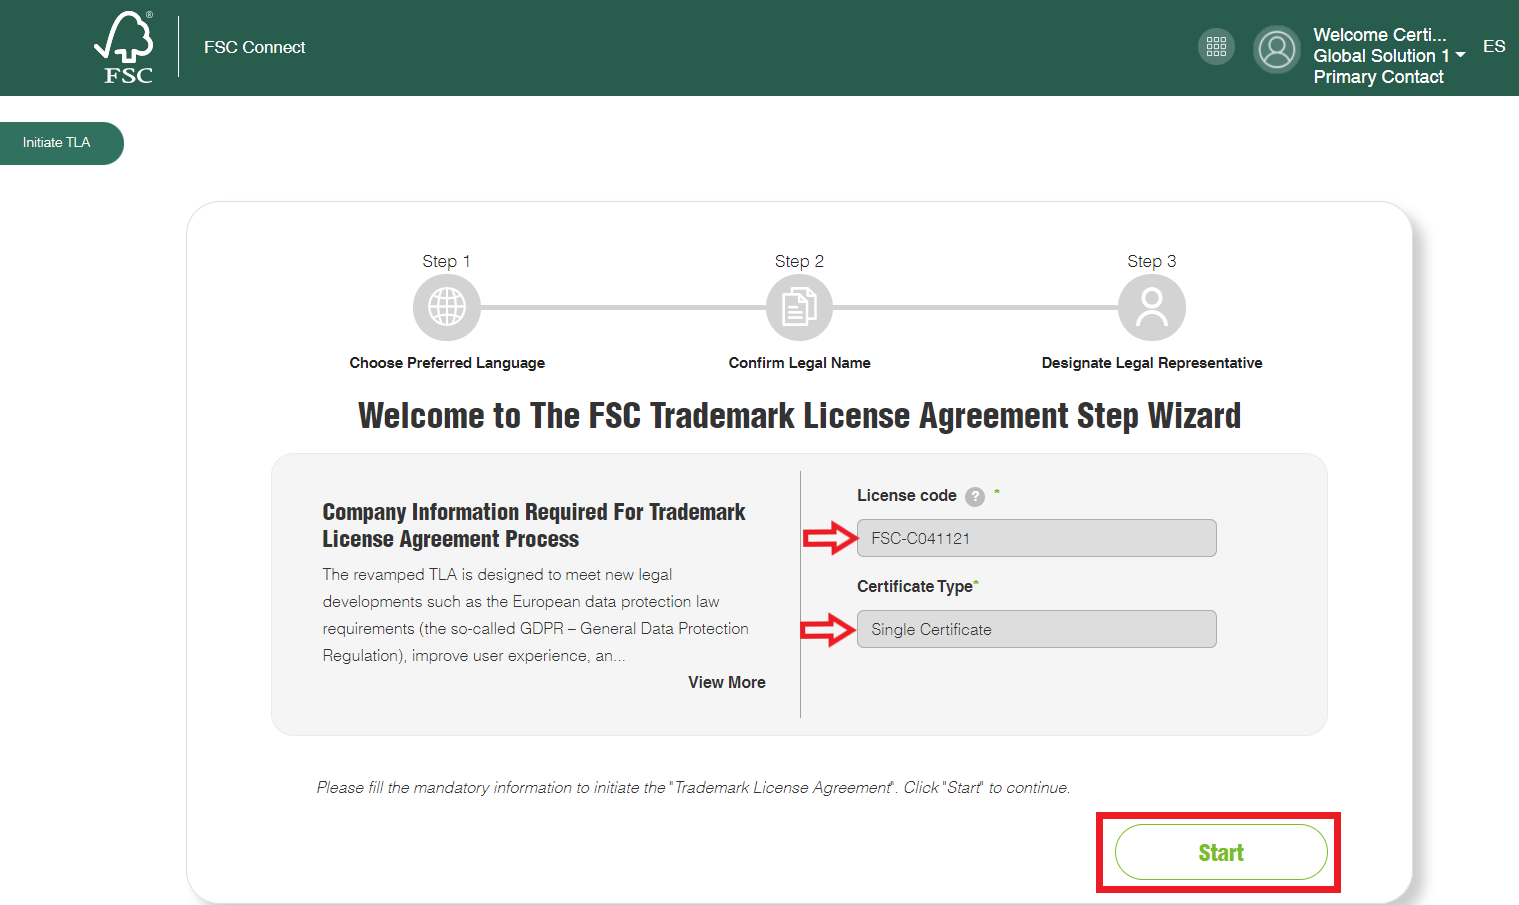This screenshot has height=905, width=1519.
Task: Expand text with View More
Action: [727, 682]
